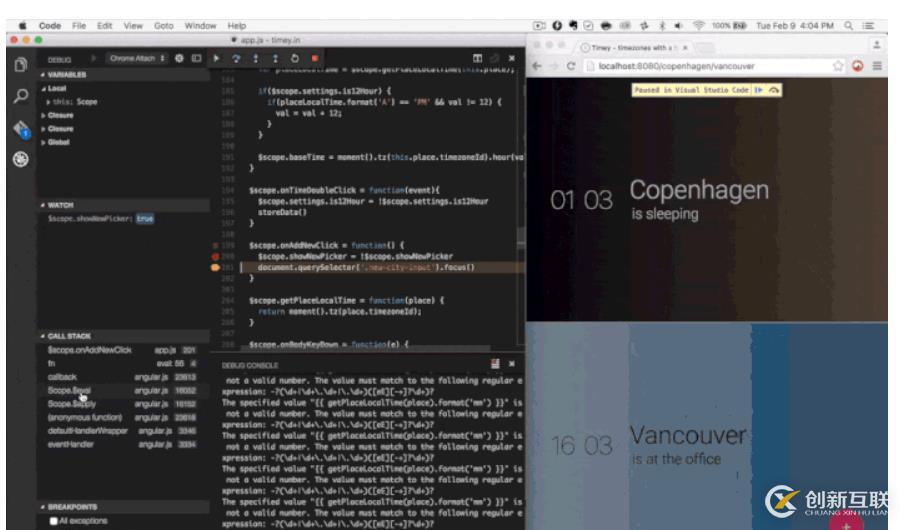Open launch configuration gear icon

179,59
